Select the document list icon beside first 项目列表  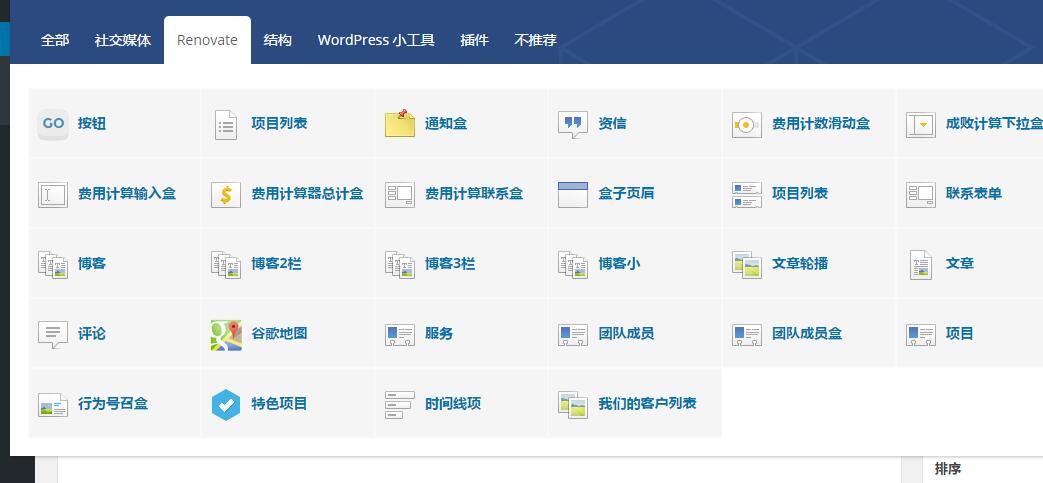pos(226,124)
